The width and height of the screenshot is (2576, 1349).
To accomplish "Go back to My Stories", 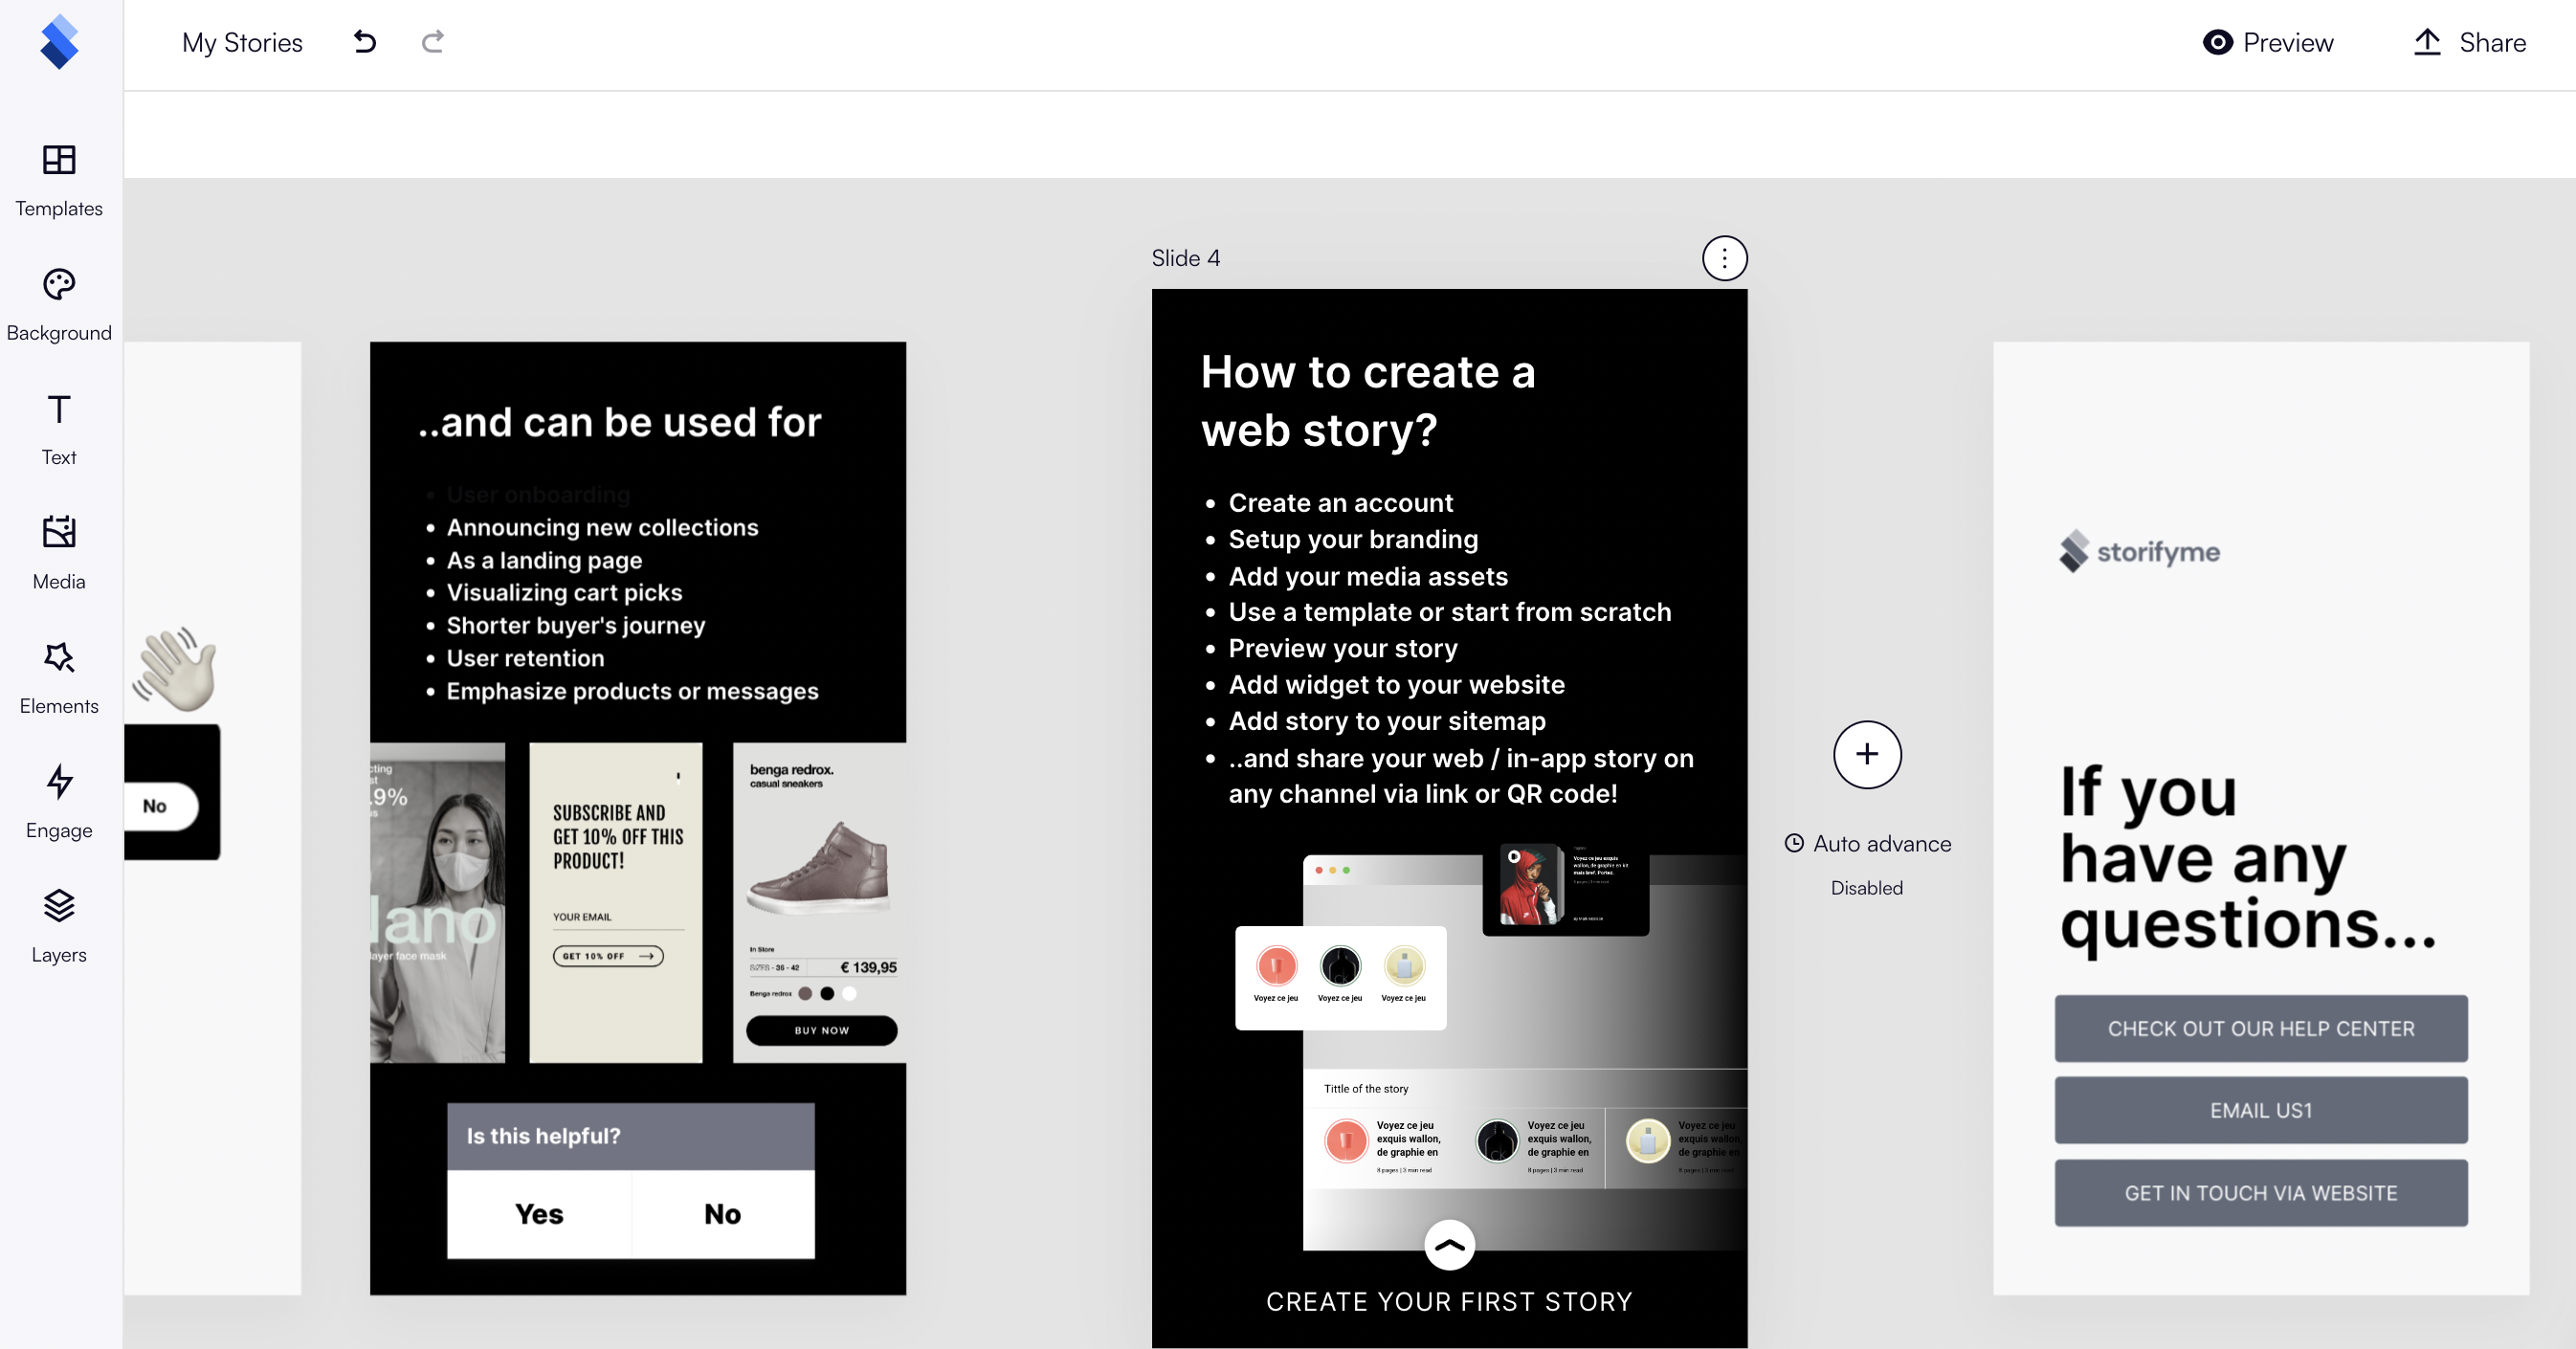I will 241,42.
